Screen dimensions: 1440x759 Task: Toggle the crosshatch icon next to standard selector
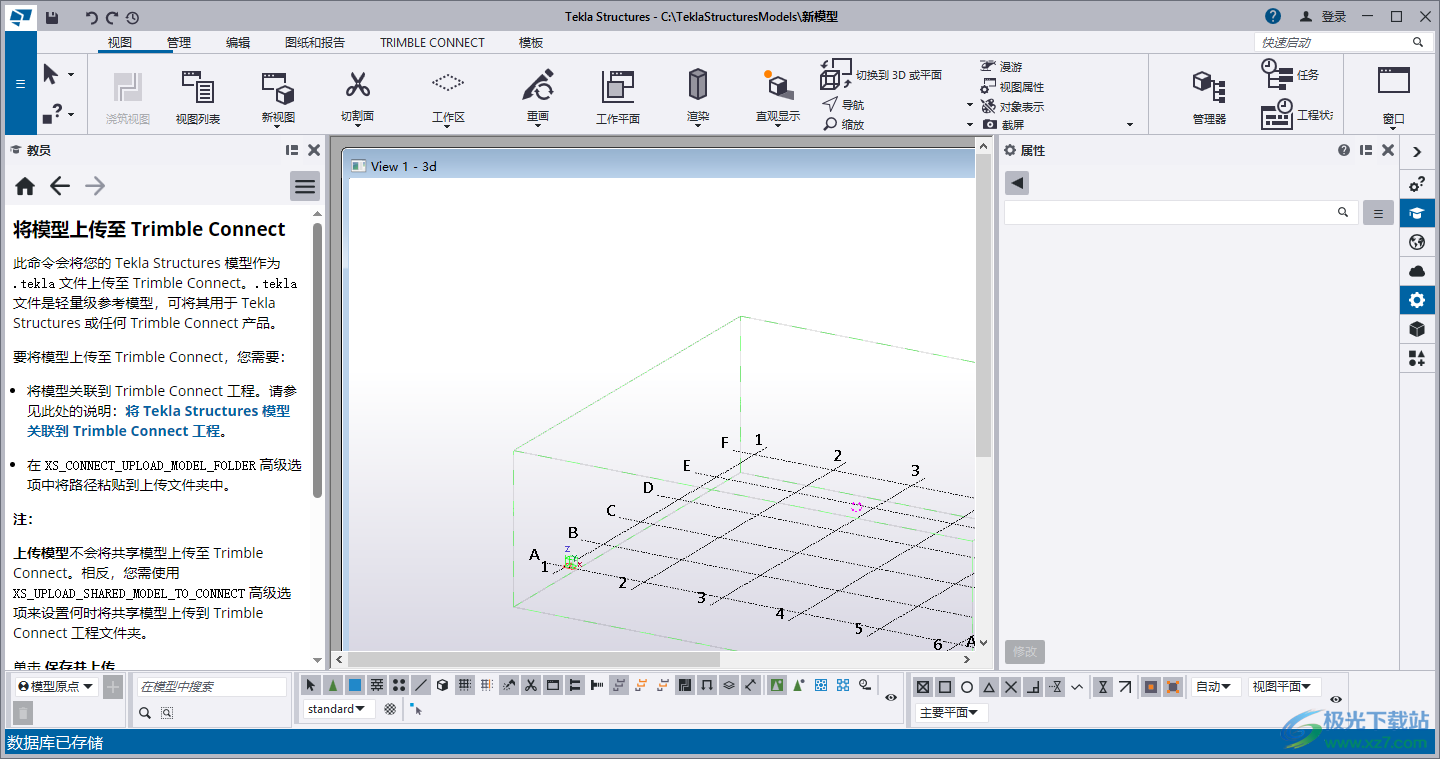[x=389, y=708]
